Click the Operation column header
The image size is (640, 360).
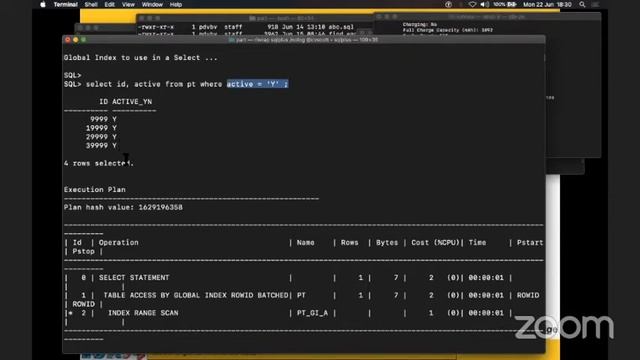pyautogui.click(x=118, y=242)
